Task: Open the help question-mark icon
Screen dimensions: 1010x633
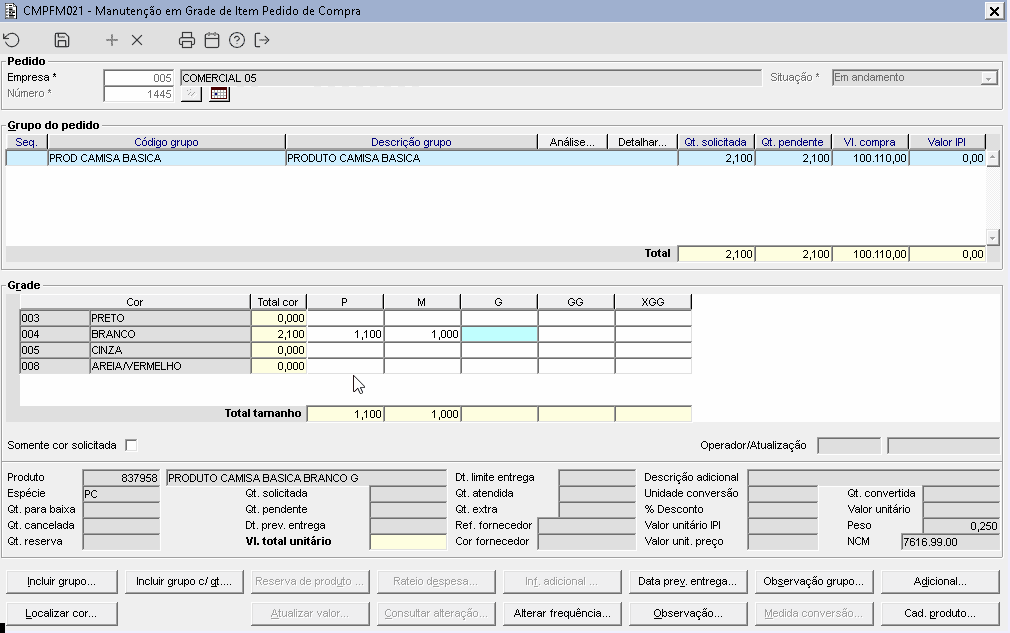Action: coord(237,40)
